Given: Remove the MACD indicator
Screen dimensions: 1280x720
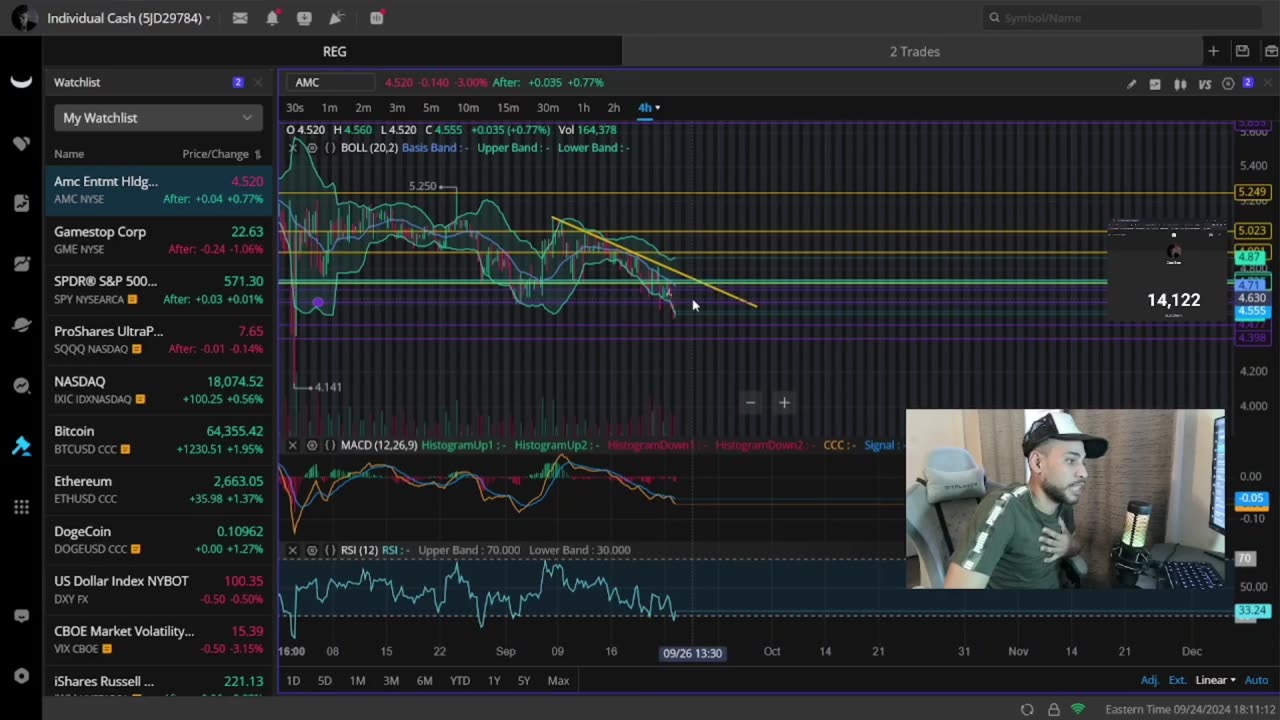Looking at the screenshot, I should click(293, 445).
